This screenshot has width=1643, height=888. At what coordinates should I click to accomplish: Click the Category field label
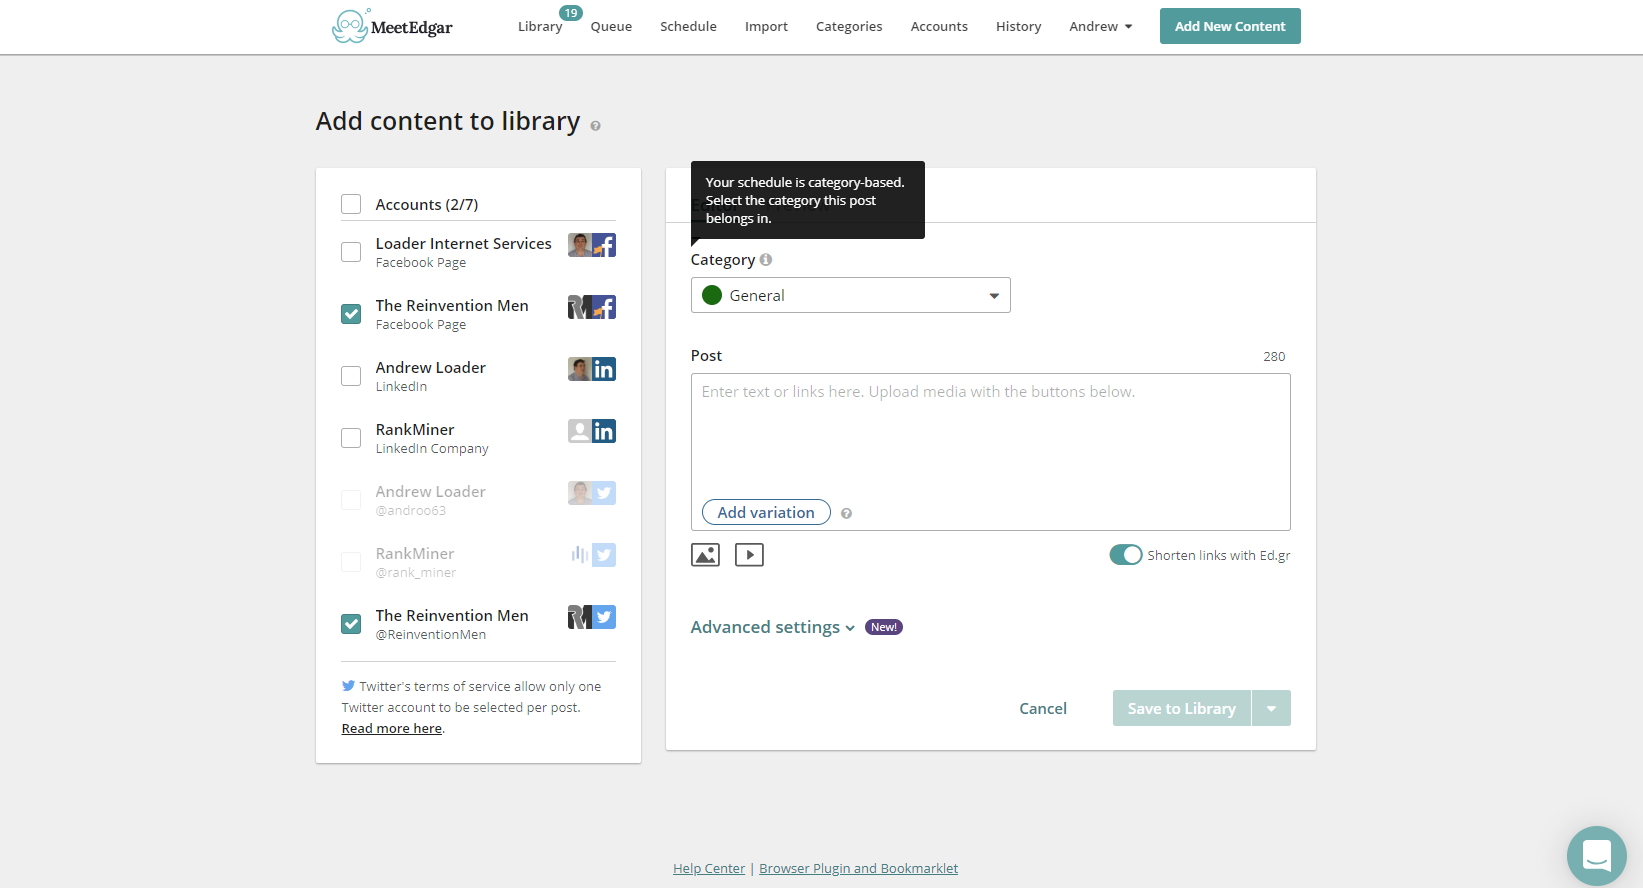pyautogui.click(x=723, y=260)
